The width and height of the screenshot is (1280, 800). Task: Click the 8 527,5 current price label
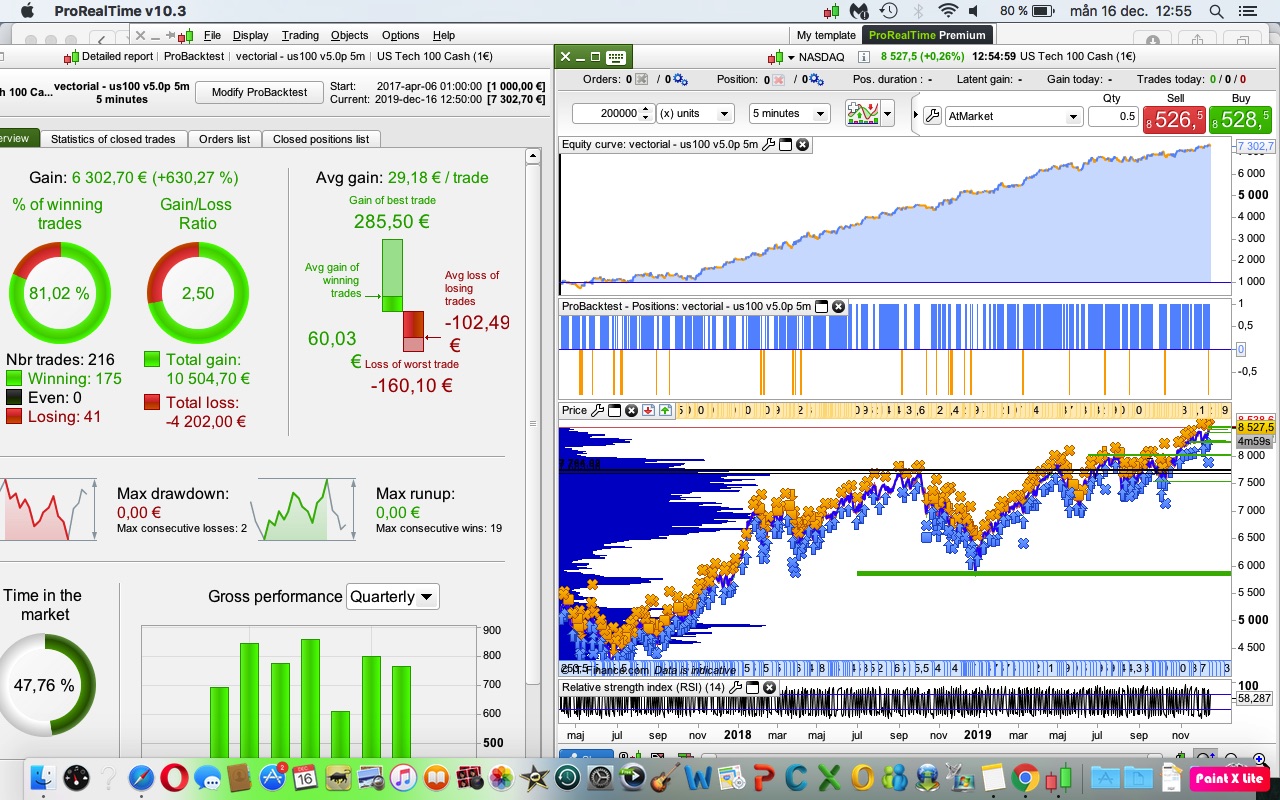tap(1254, 427)
